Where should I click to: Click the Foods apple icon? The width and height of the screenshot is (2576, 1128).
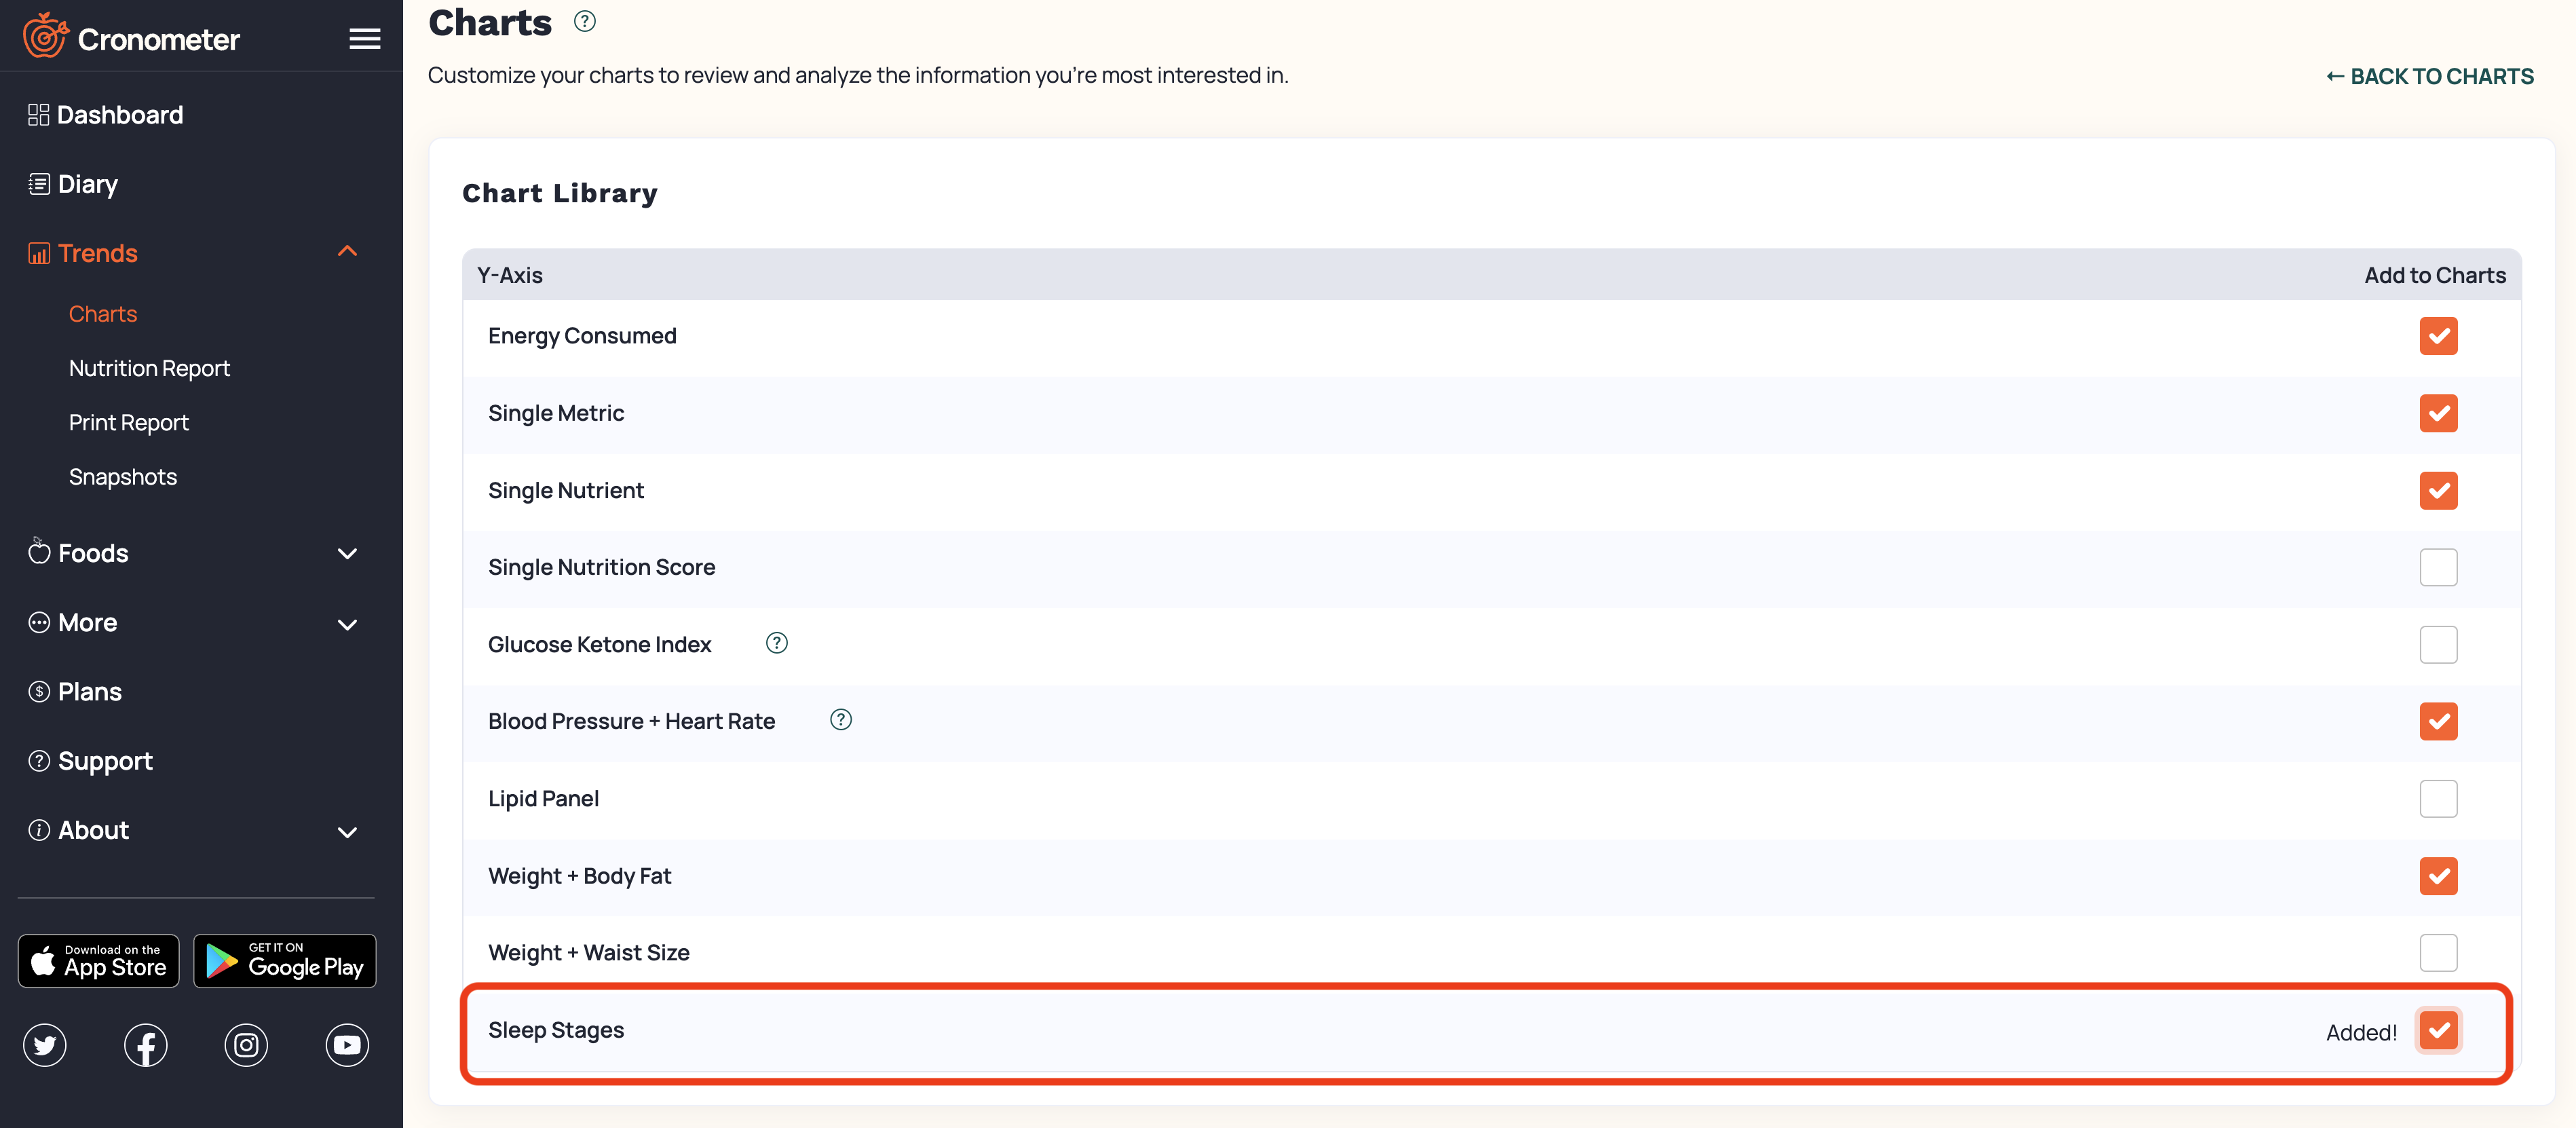tap(38, 551)
